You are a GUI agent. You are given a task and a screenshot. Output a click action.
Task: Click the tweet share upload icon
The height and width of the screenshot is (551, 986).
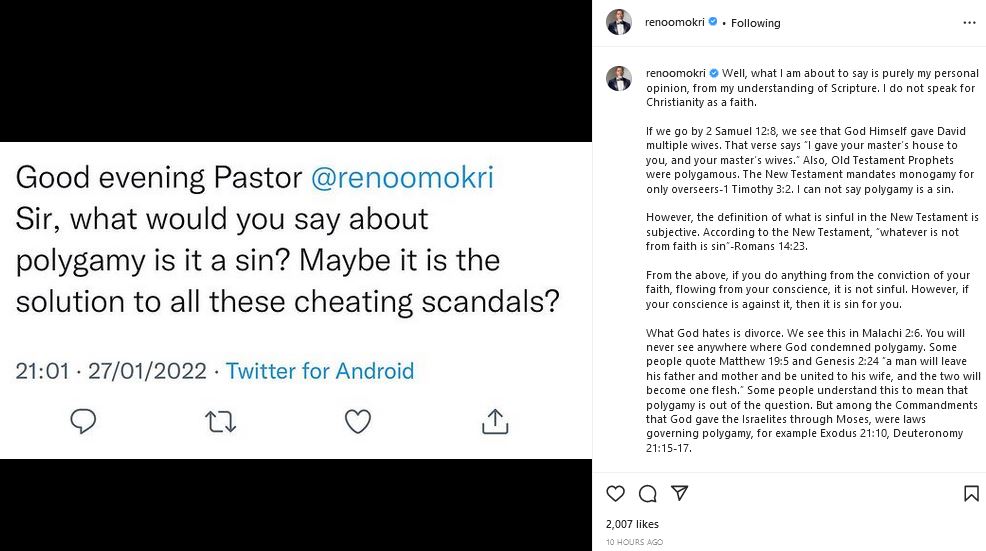click(x=495, y=421)
